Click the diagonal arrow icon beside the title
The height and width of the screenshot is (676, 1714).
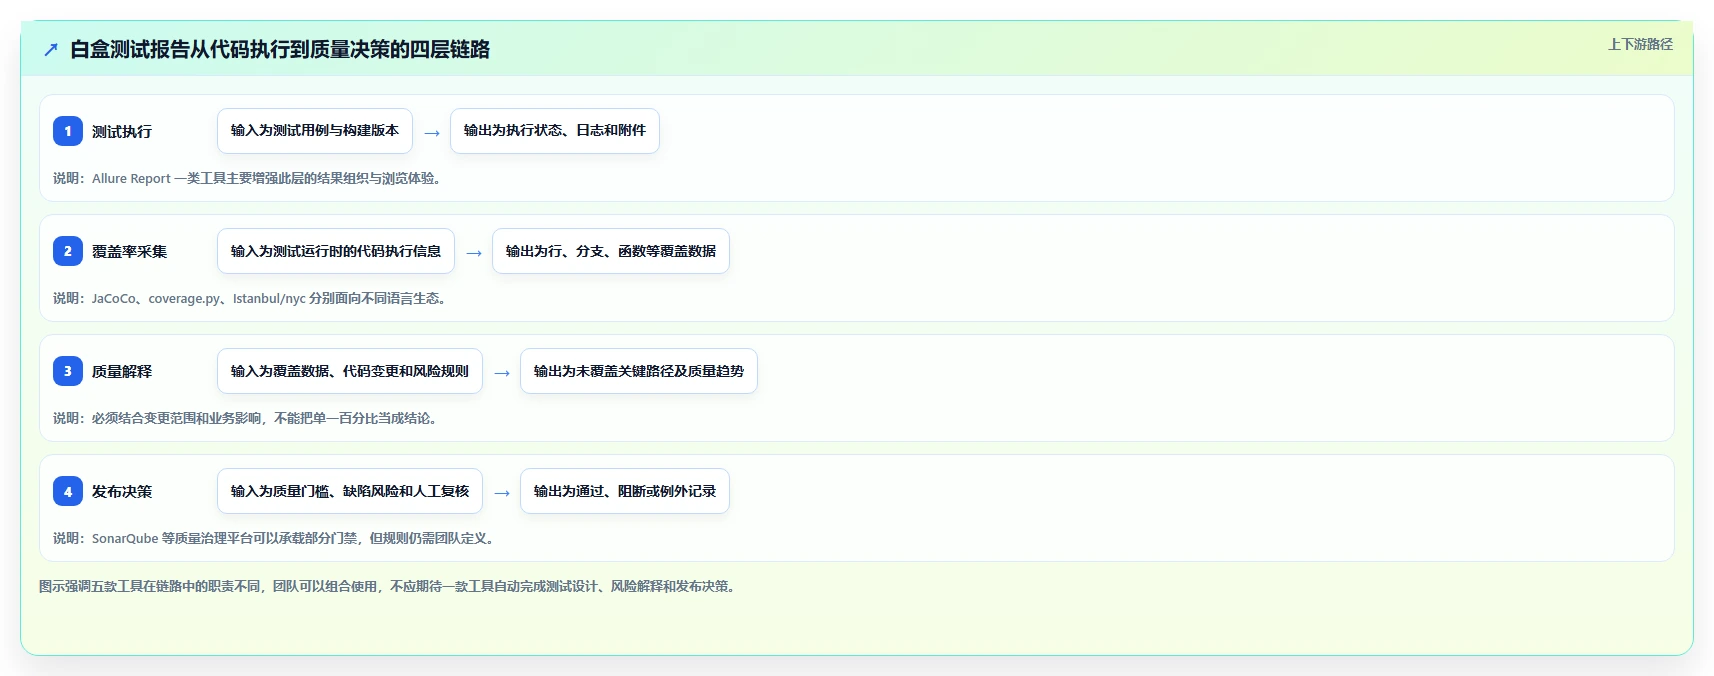pos(51,49)
